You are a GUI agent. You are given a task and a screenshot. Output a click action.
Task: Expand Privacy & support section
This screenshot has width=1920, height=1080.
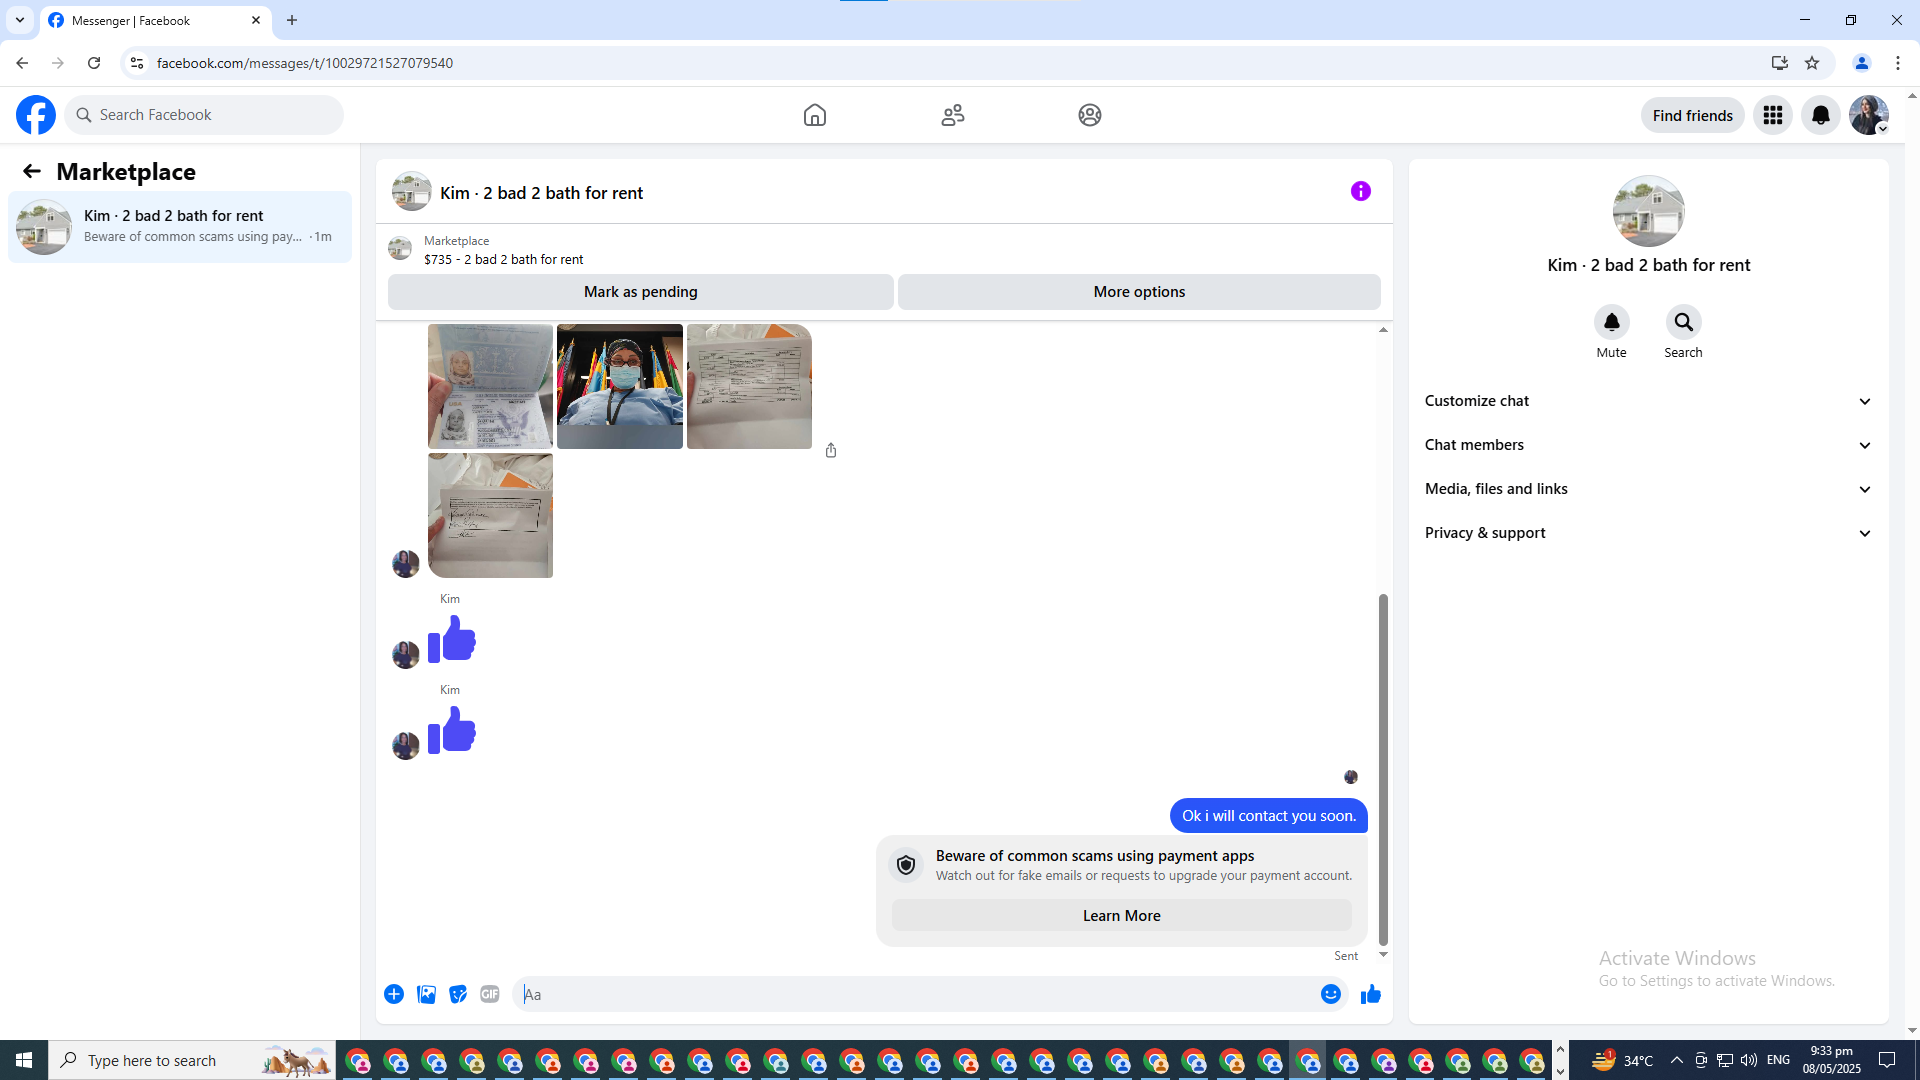[1648, 533]
